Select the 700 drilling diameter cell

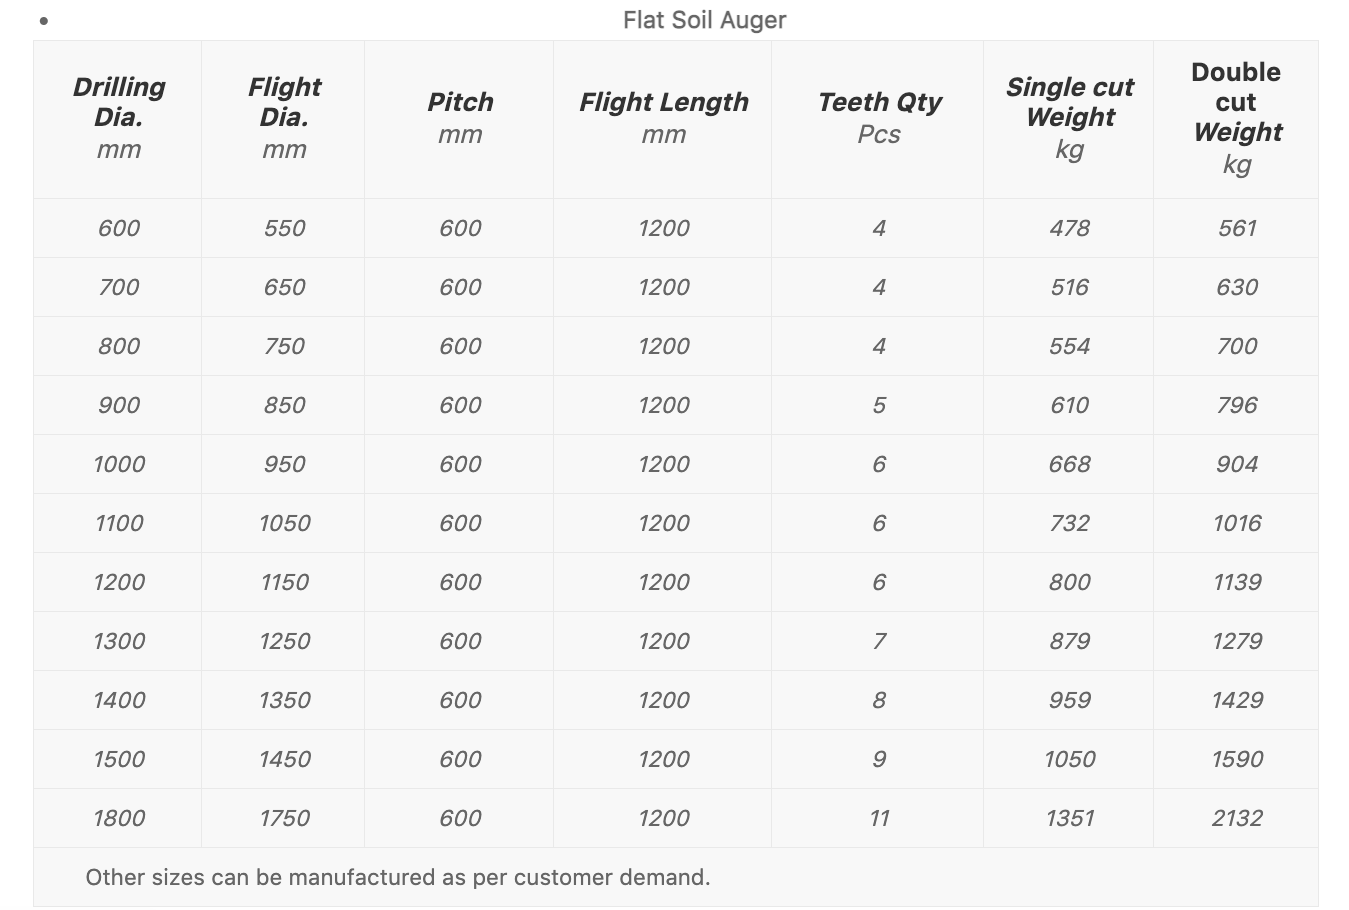pyautogui.click(x=119, y=287)
